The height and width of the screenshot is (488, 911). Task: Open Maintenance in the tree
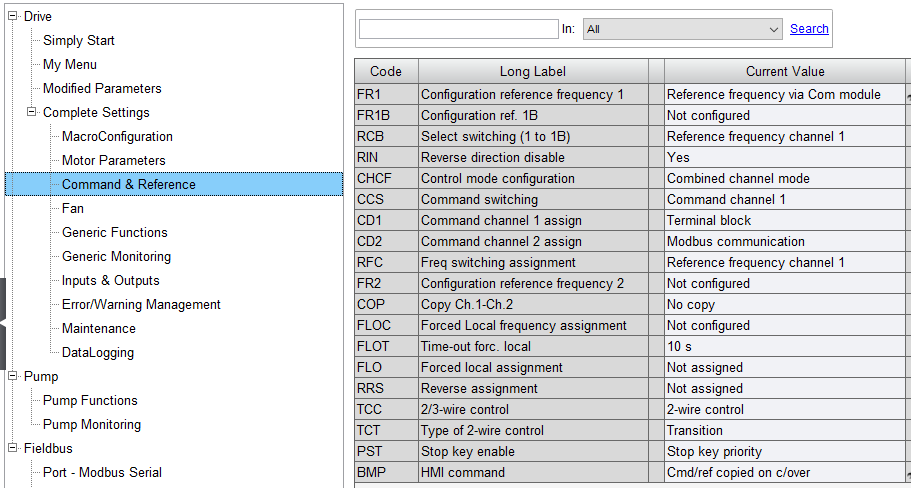click(99, 328)
